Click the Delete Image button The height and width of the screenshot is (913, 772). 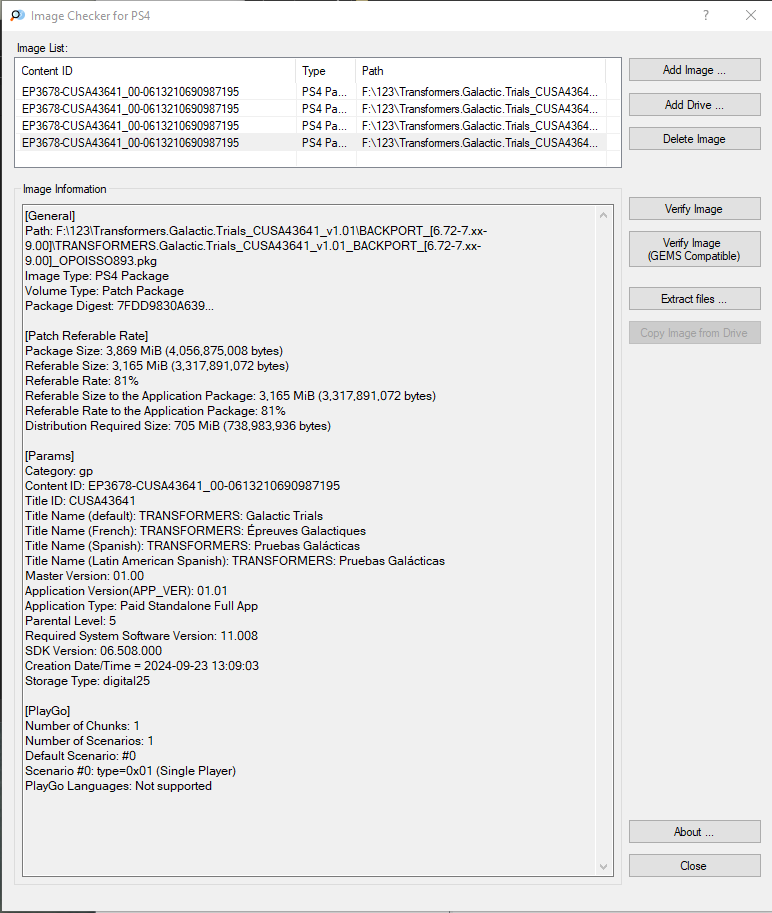click(x=695, y=139)
